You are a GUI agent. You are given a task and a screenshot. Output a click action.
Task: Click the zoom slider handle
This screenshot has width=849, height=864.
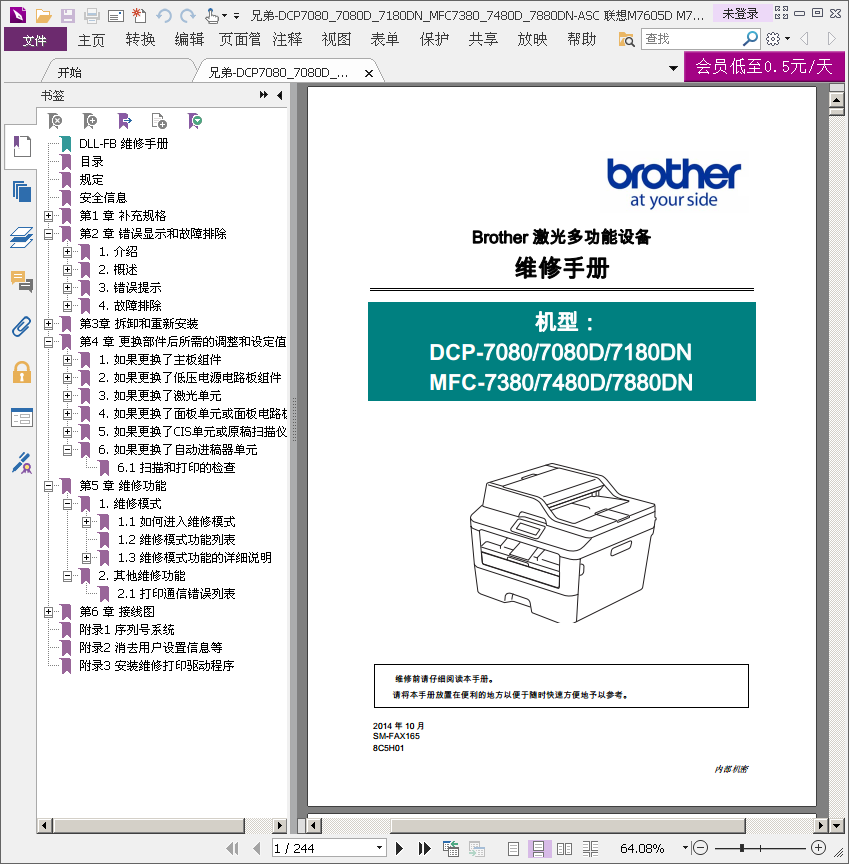pos(742,847)
